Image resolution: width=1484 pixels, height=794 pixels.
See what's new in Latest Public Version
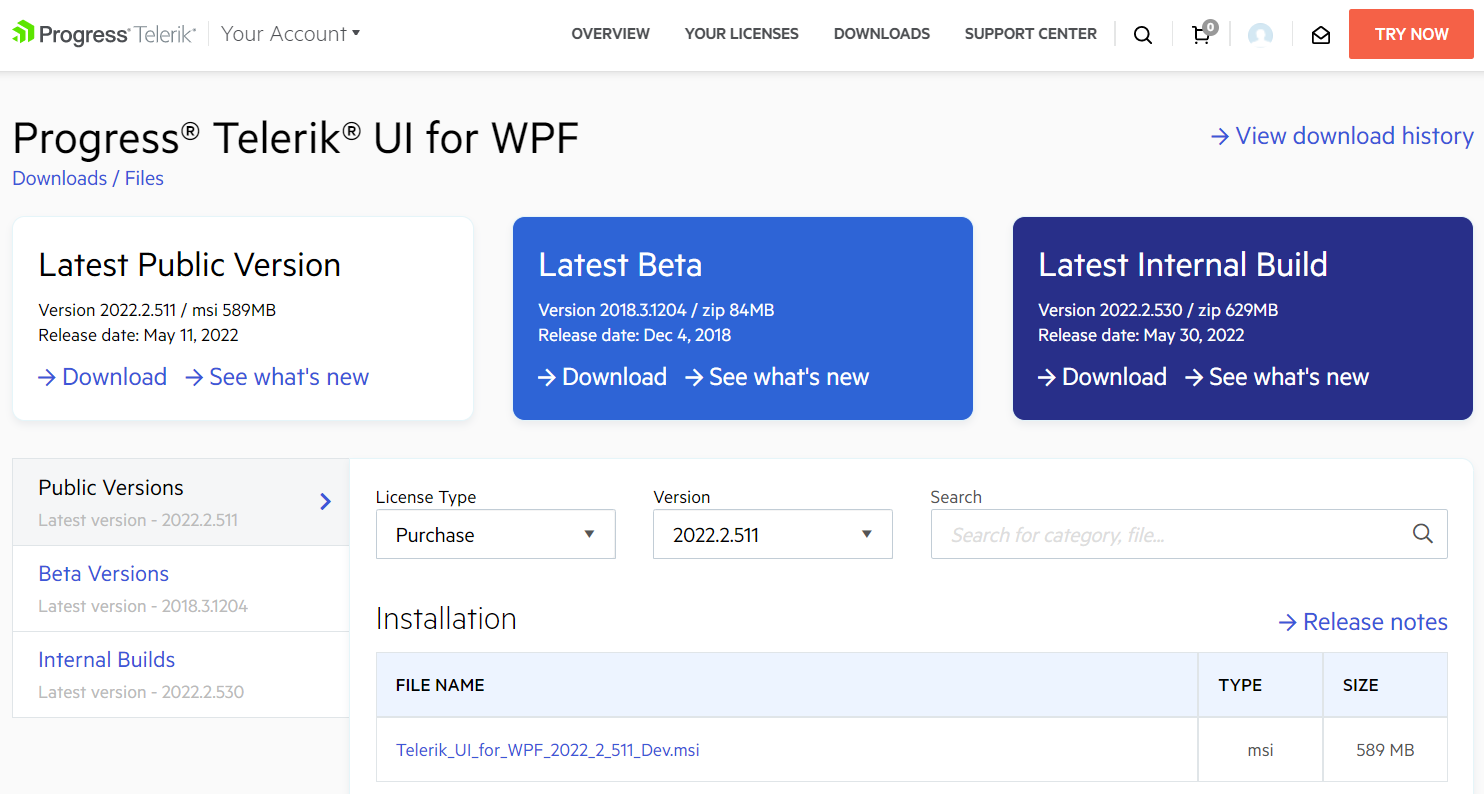(277, 377)
